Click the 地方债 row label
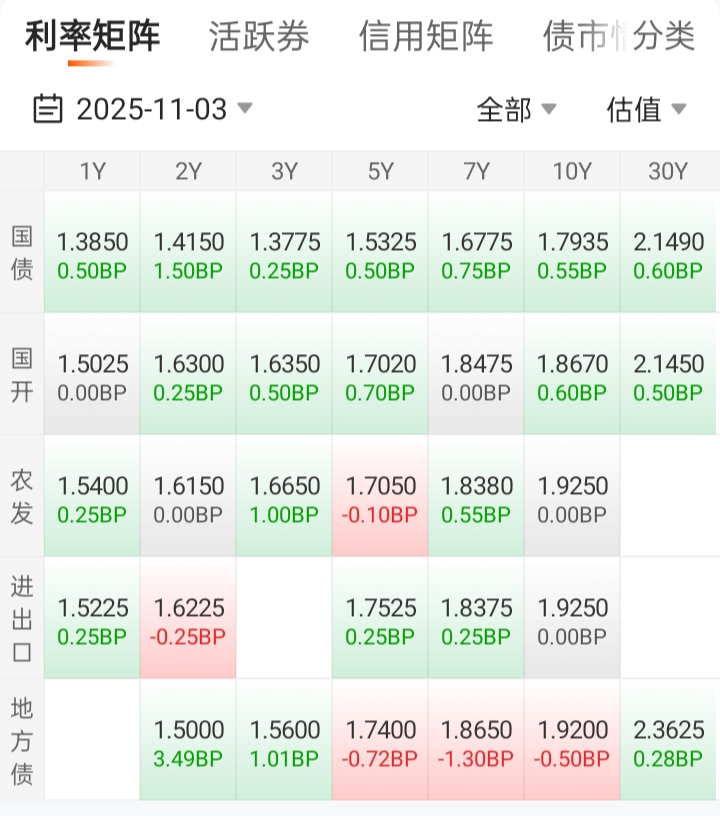 click(22, 740)
